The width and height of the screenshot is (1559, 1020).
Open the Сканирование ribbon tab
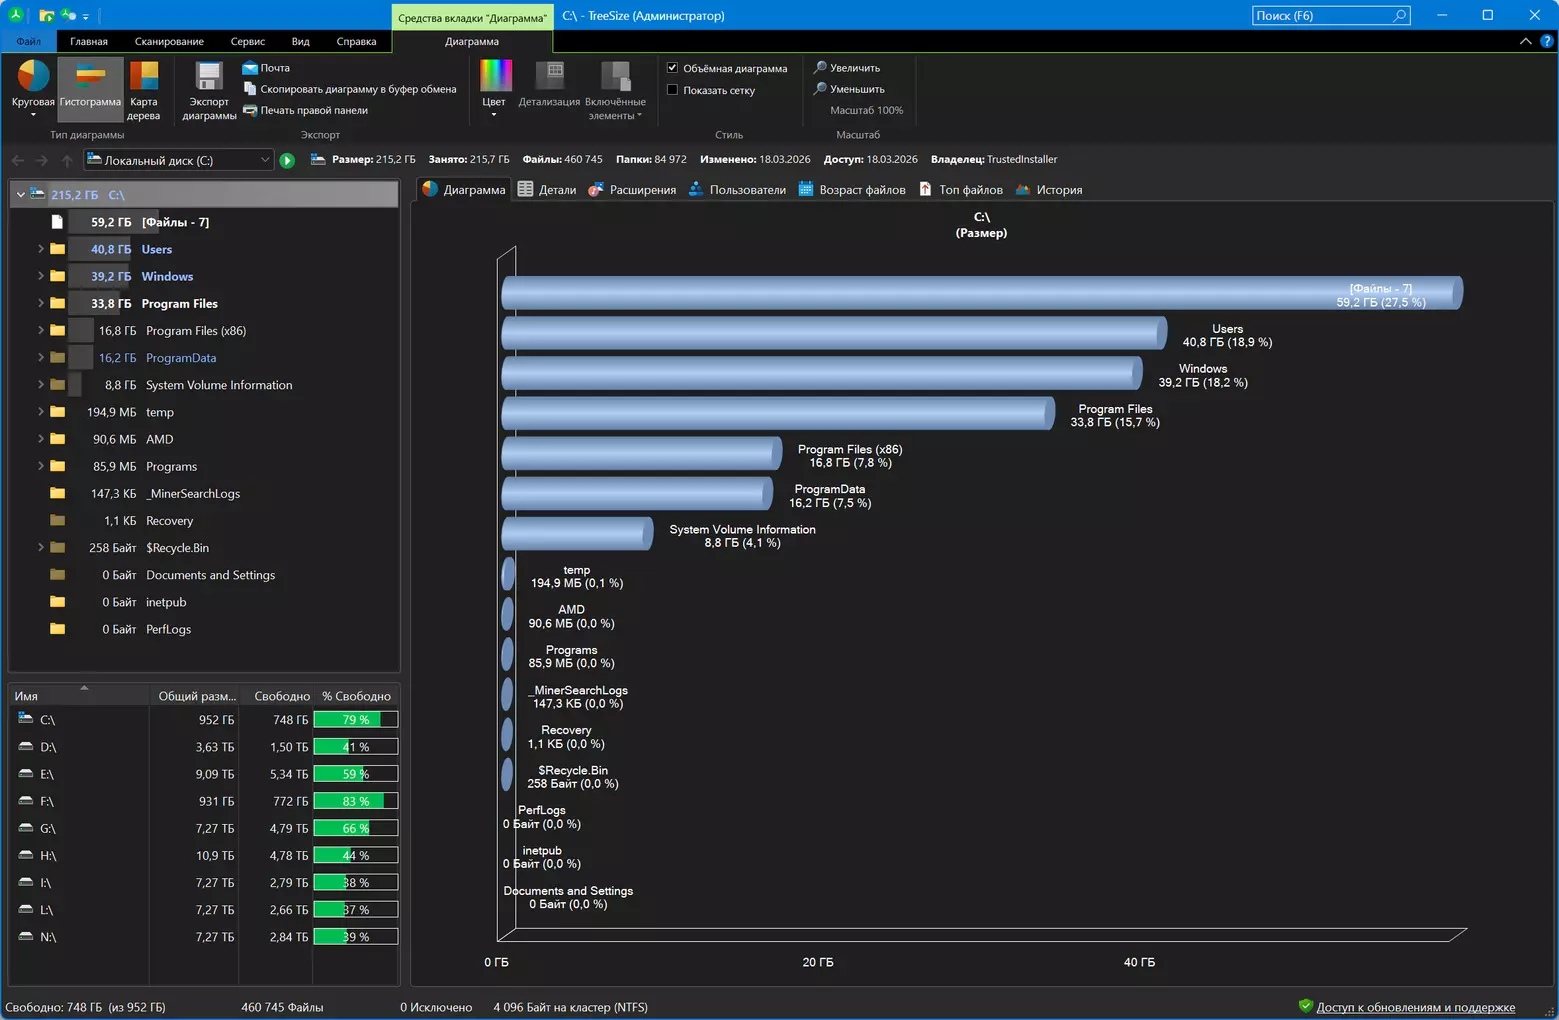coord(169,41)
